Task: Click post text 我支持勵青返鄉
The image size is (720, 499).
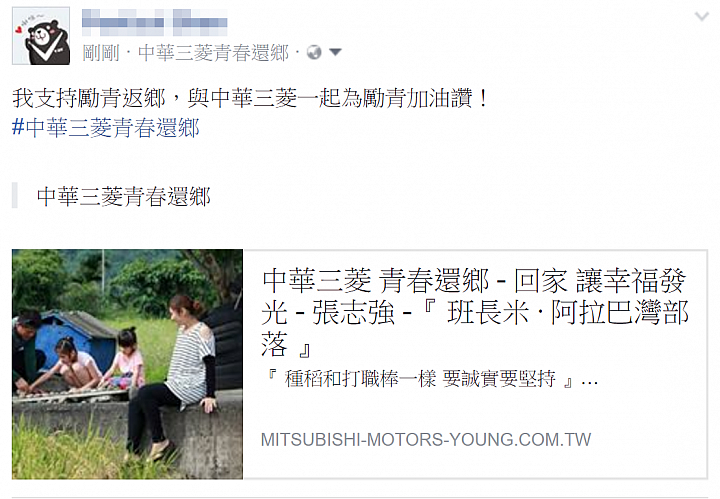Action: (89, 98)
